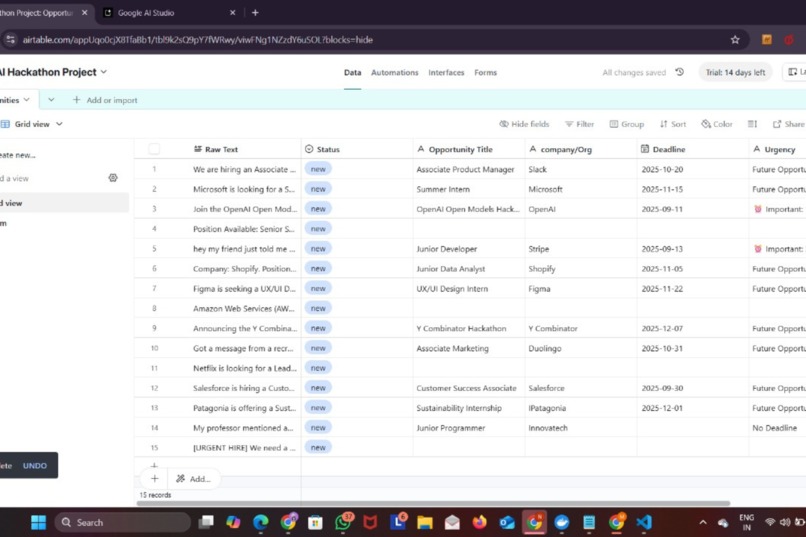
Task: Open a new browser tab
Action: coord(255,12)
